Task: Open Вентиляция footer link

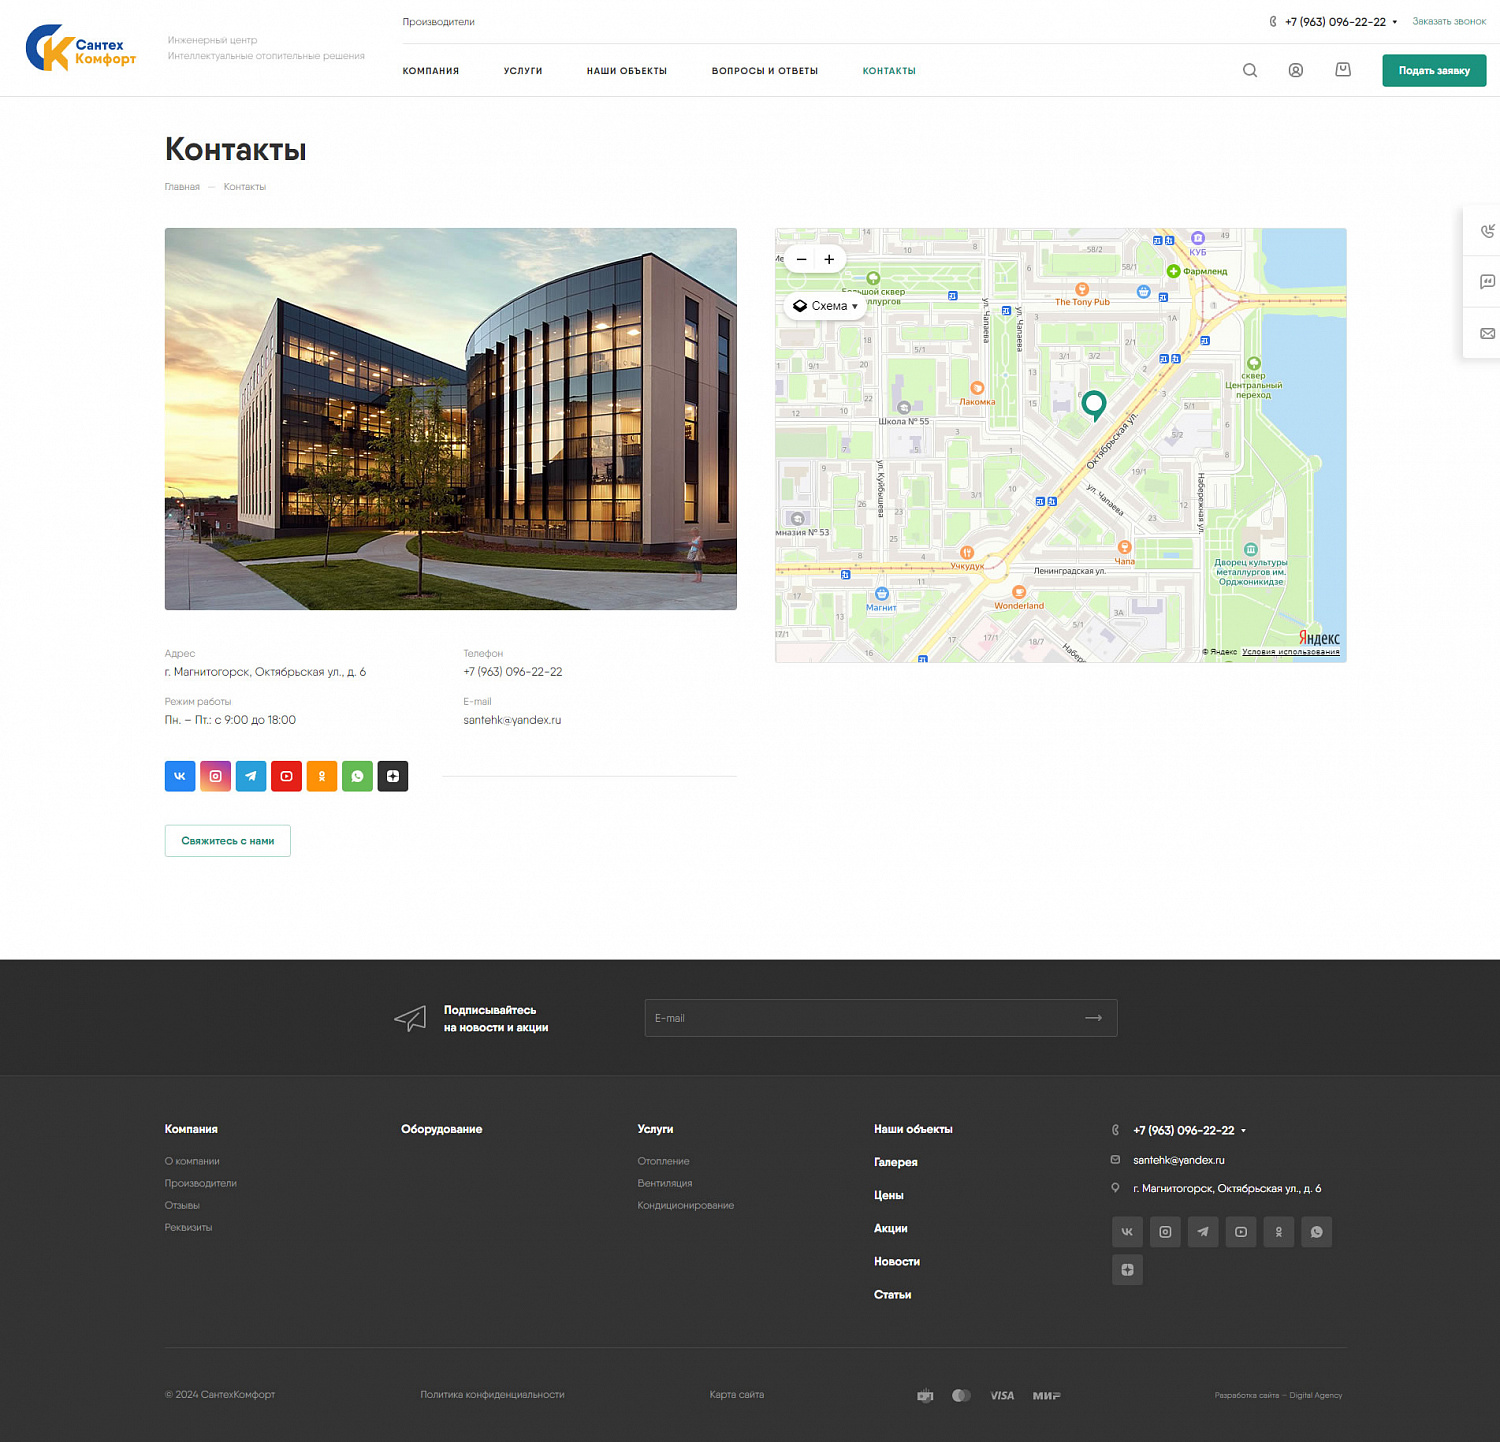Action: (x=665, y=1183)
